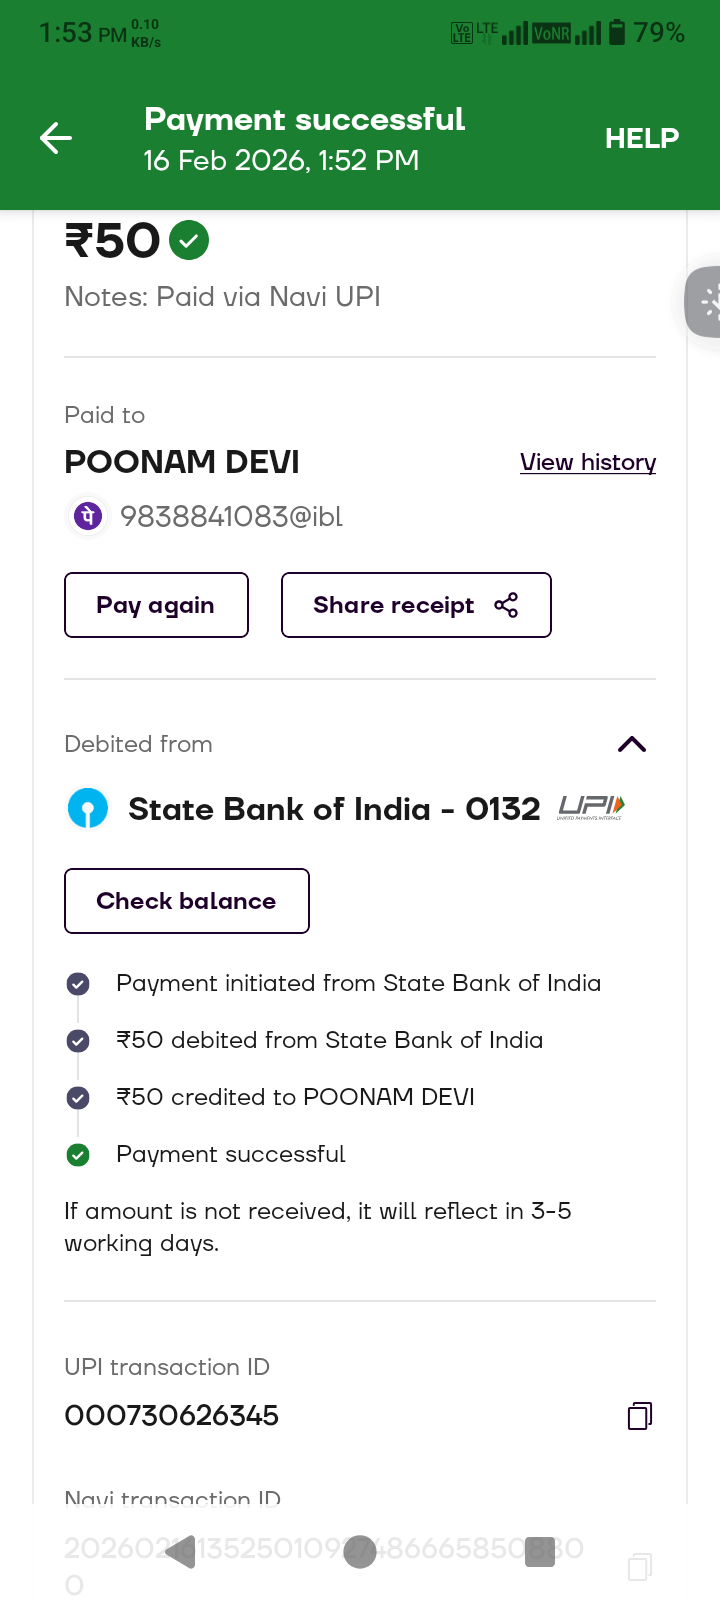Collapse the Debited from section
This screenshot has width=720, height=1600.
click(632, 744)
